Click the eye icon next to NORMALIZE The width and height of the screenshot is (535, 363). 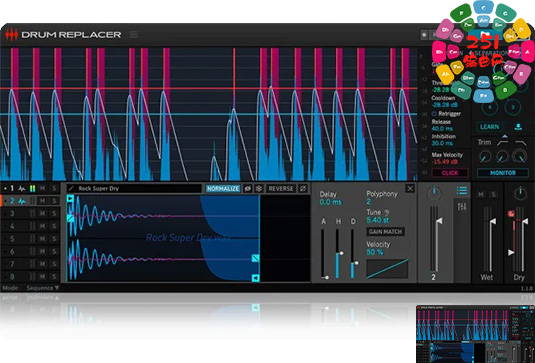[248, 188]
